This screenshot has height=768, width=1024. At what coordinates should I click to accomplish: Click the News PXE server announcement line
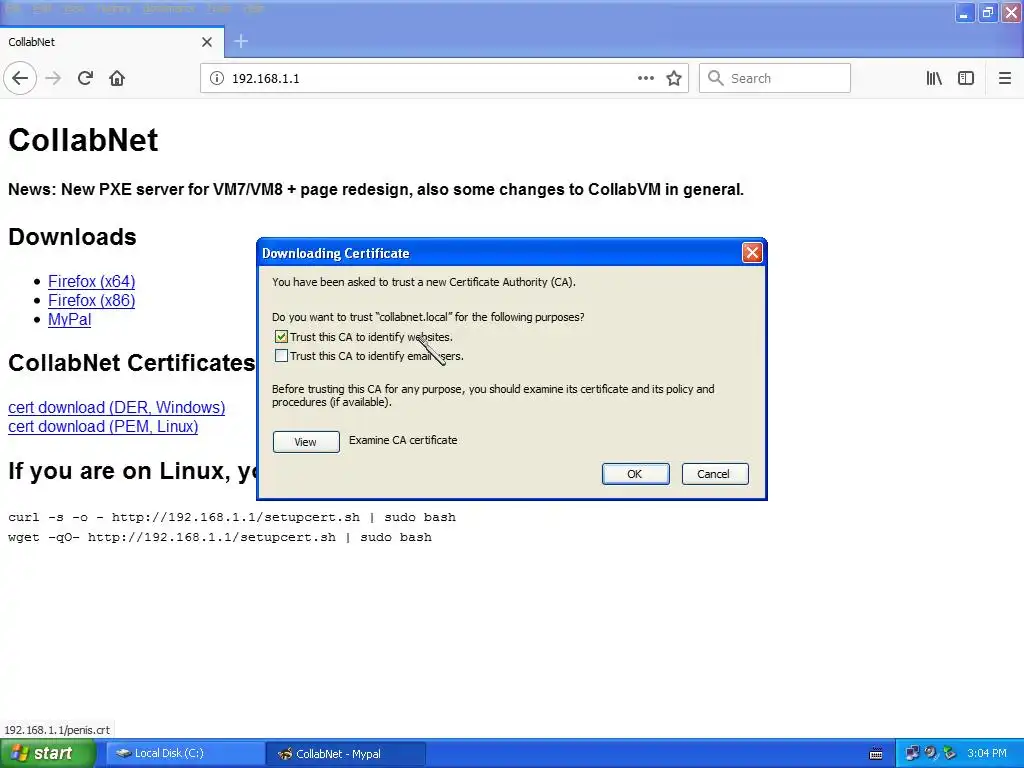coord(376,189)
